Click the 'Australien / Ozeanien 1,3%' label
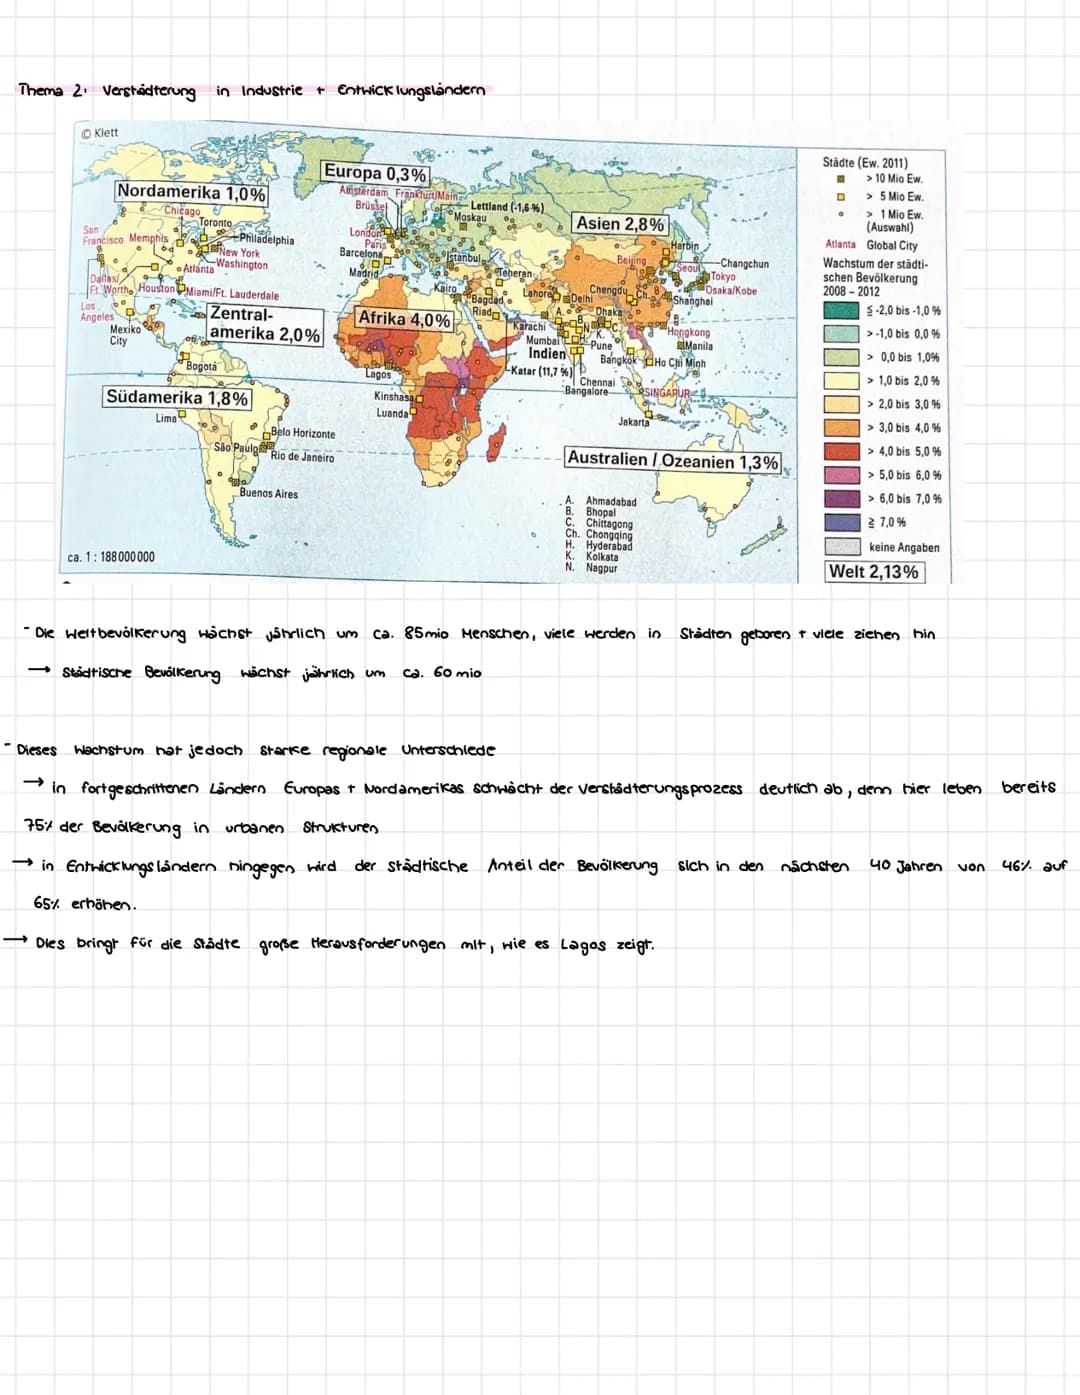This screenshot has width=1080, height=1395. coord(672,460)
